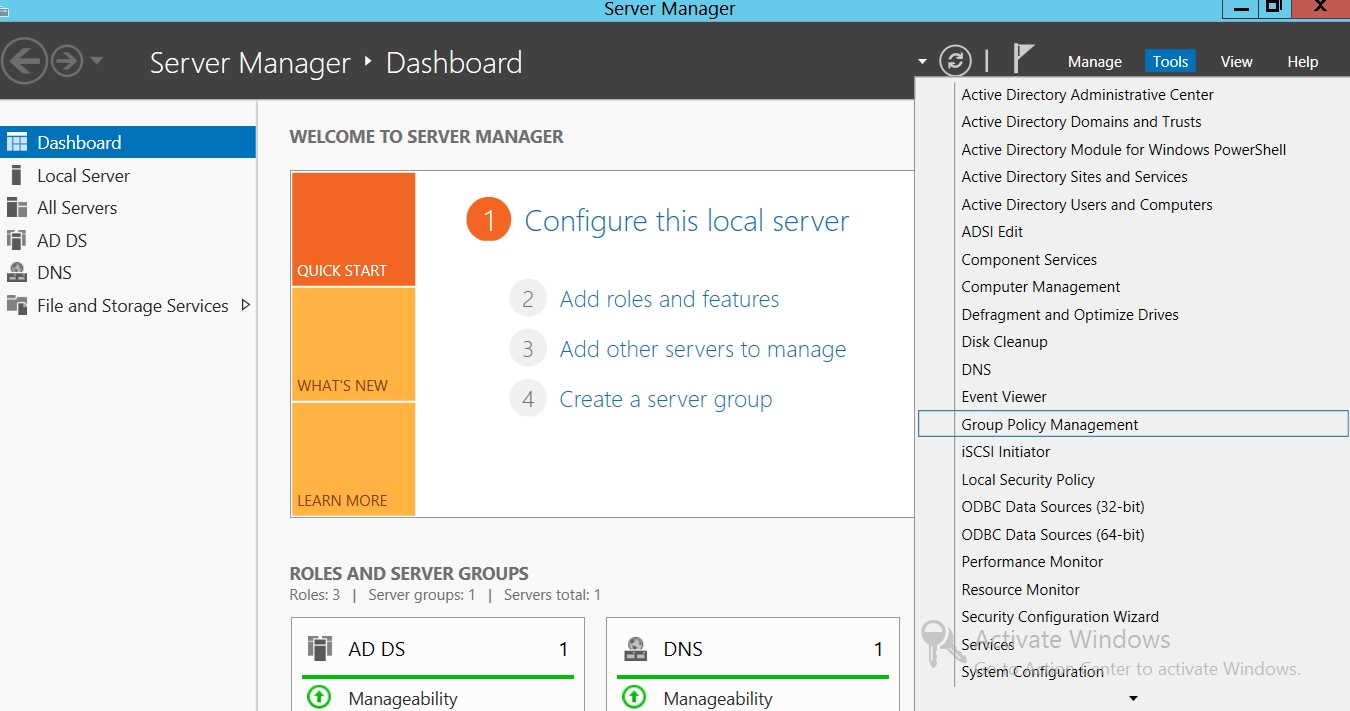
Task: Open the notifications flag icon
Action: click(x=1023, y=59)
